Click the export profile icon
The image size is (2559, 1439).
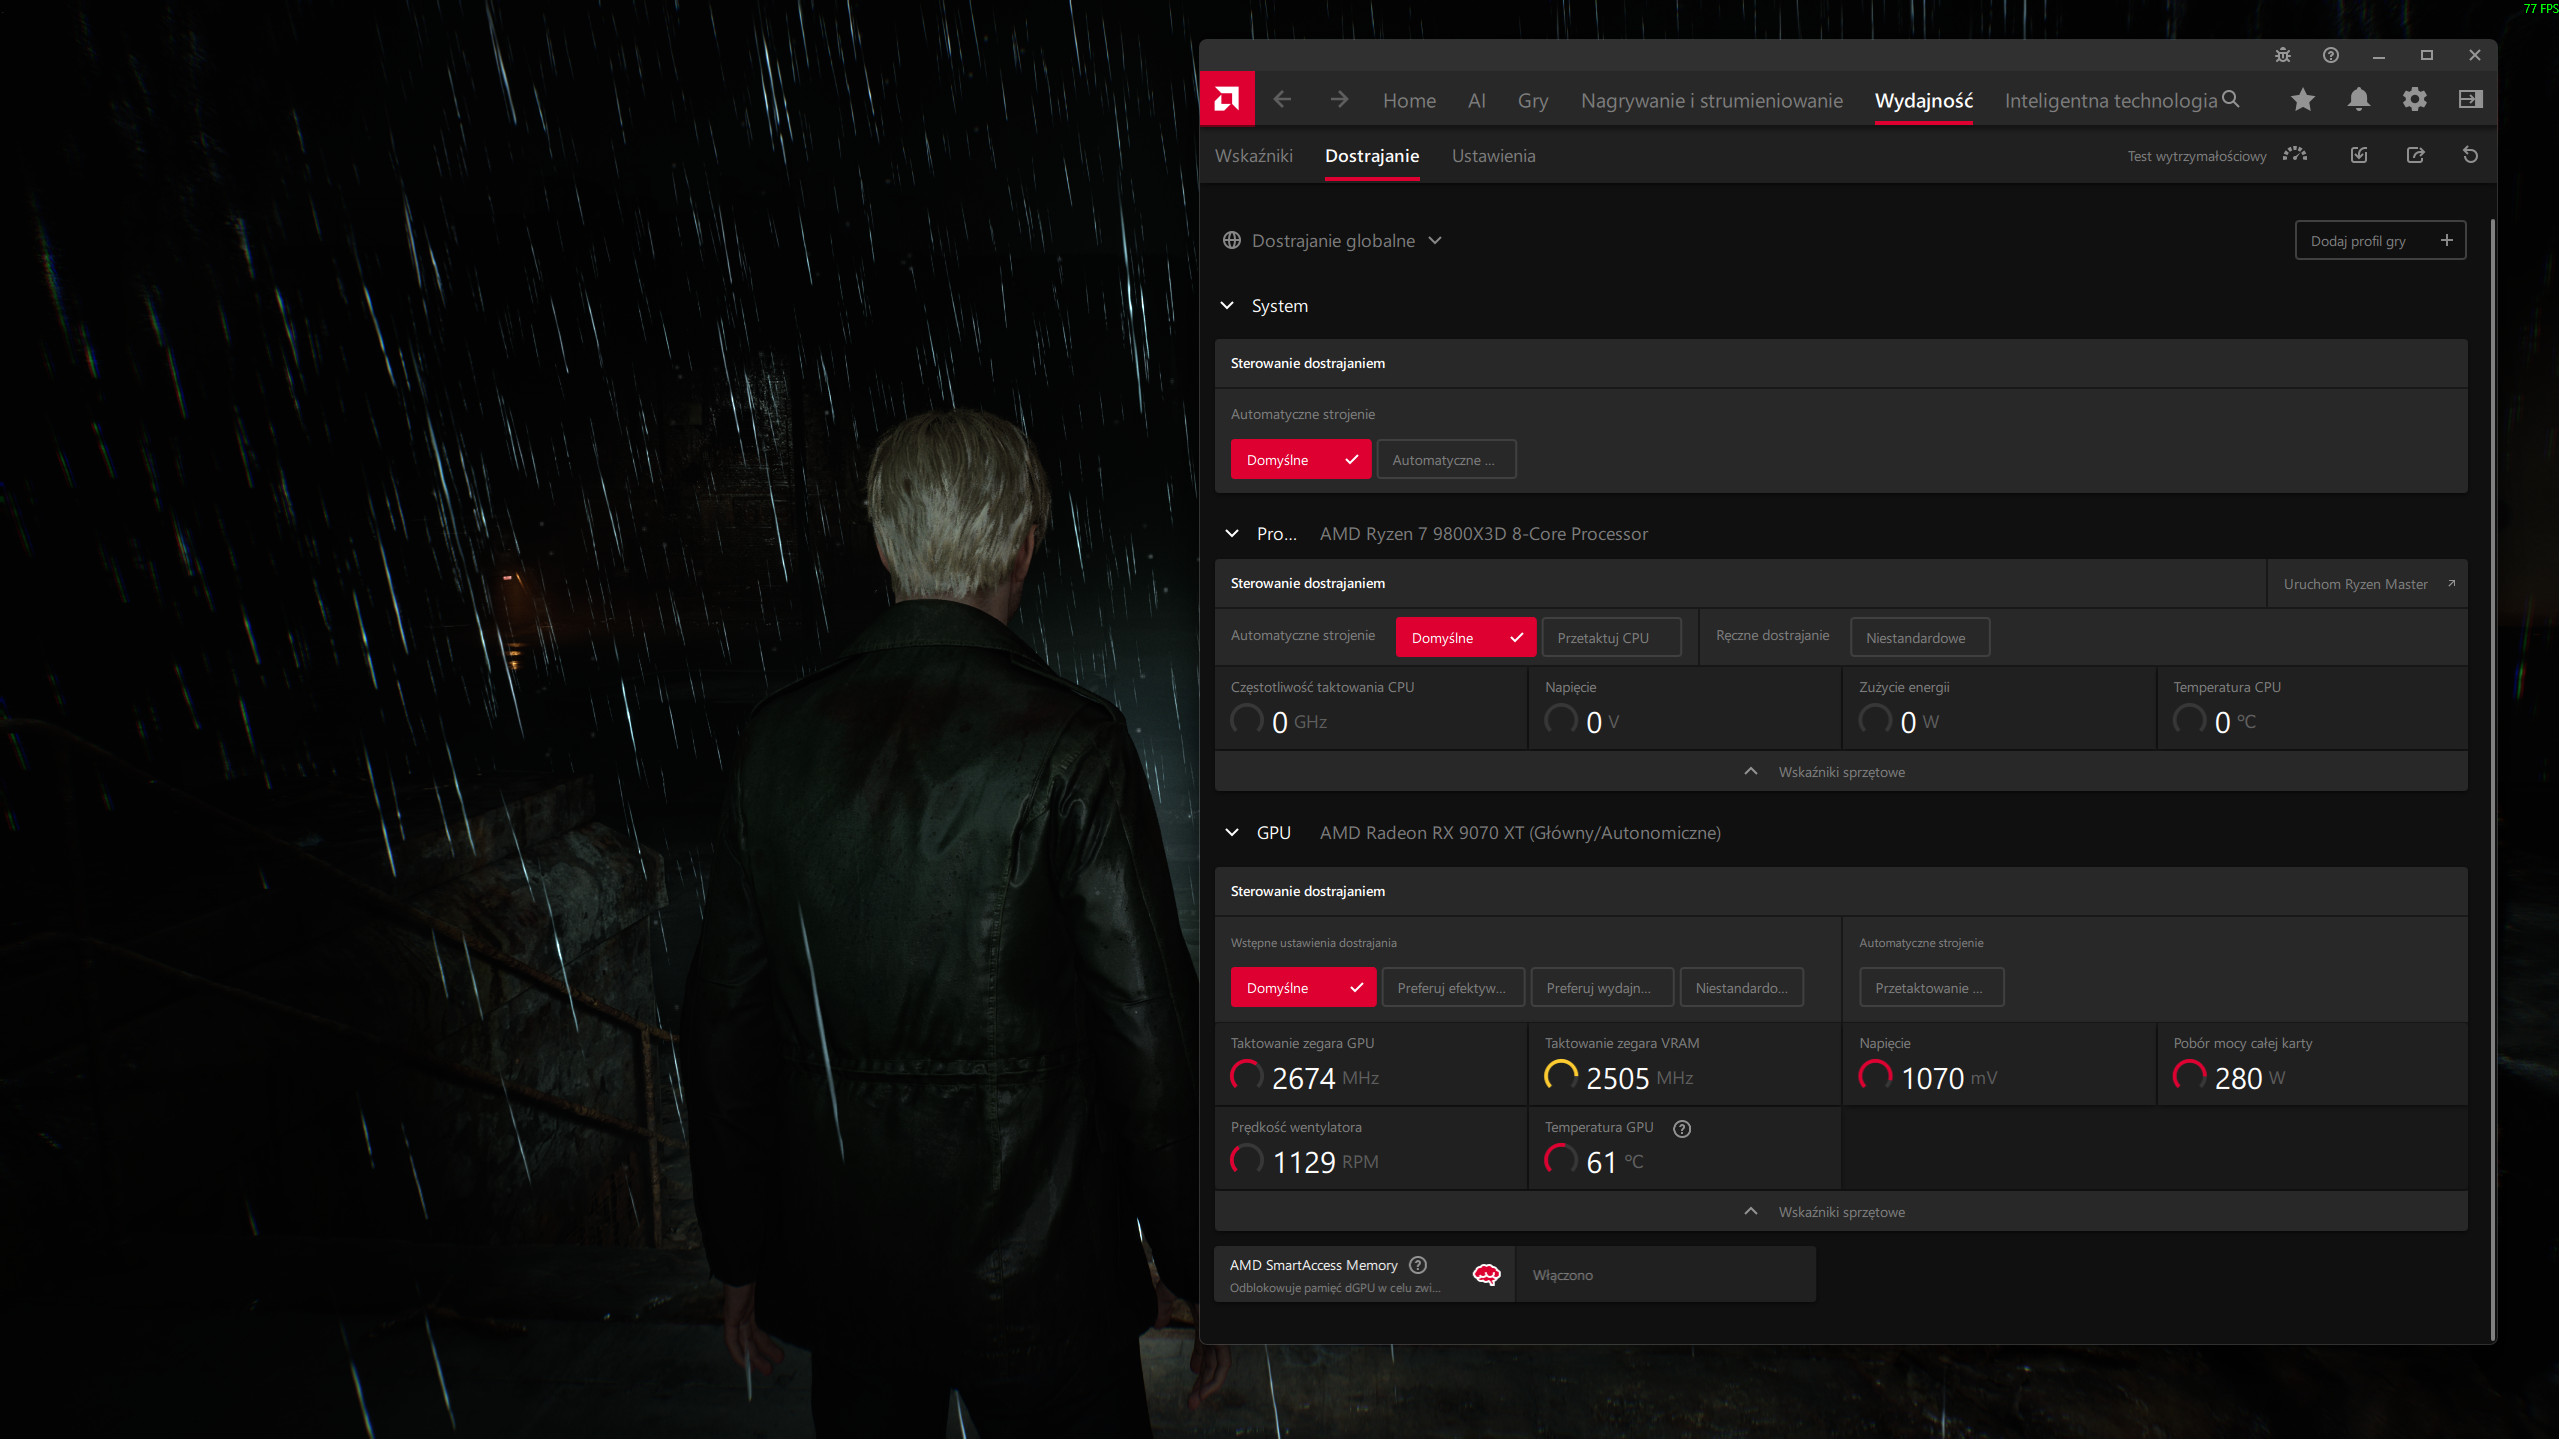coord(2415,155)
